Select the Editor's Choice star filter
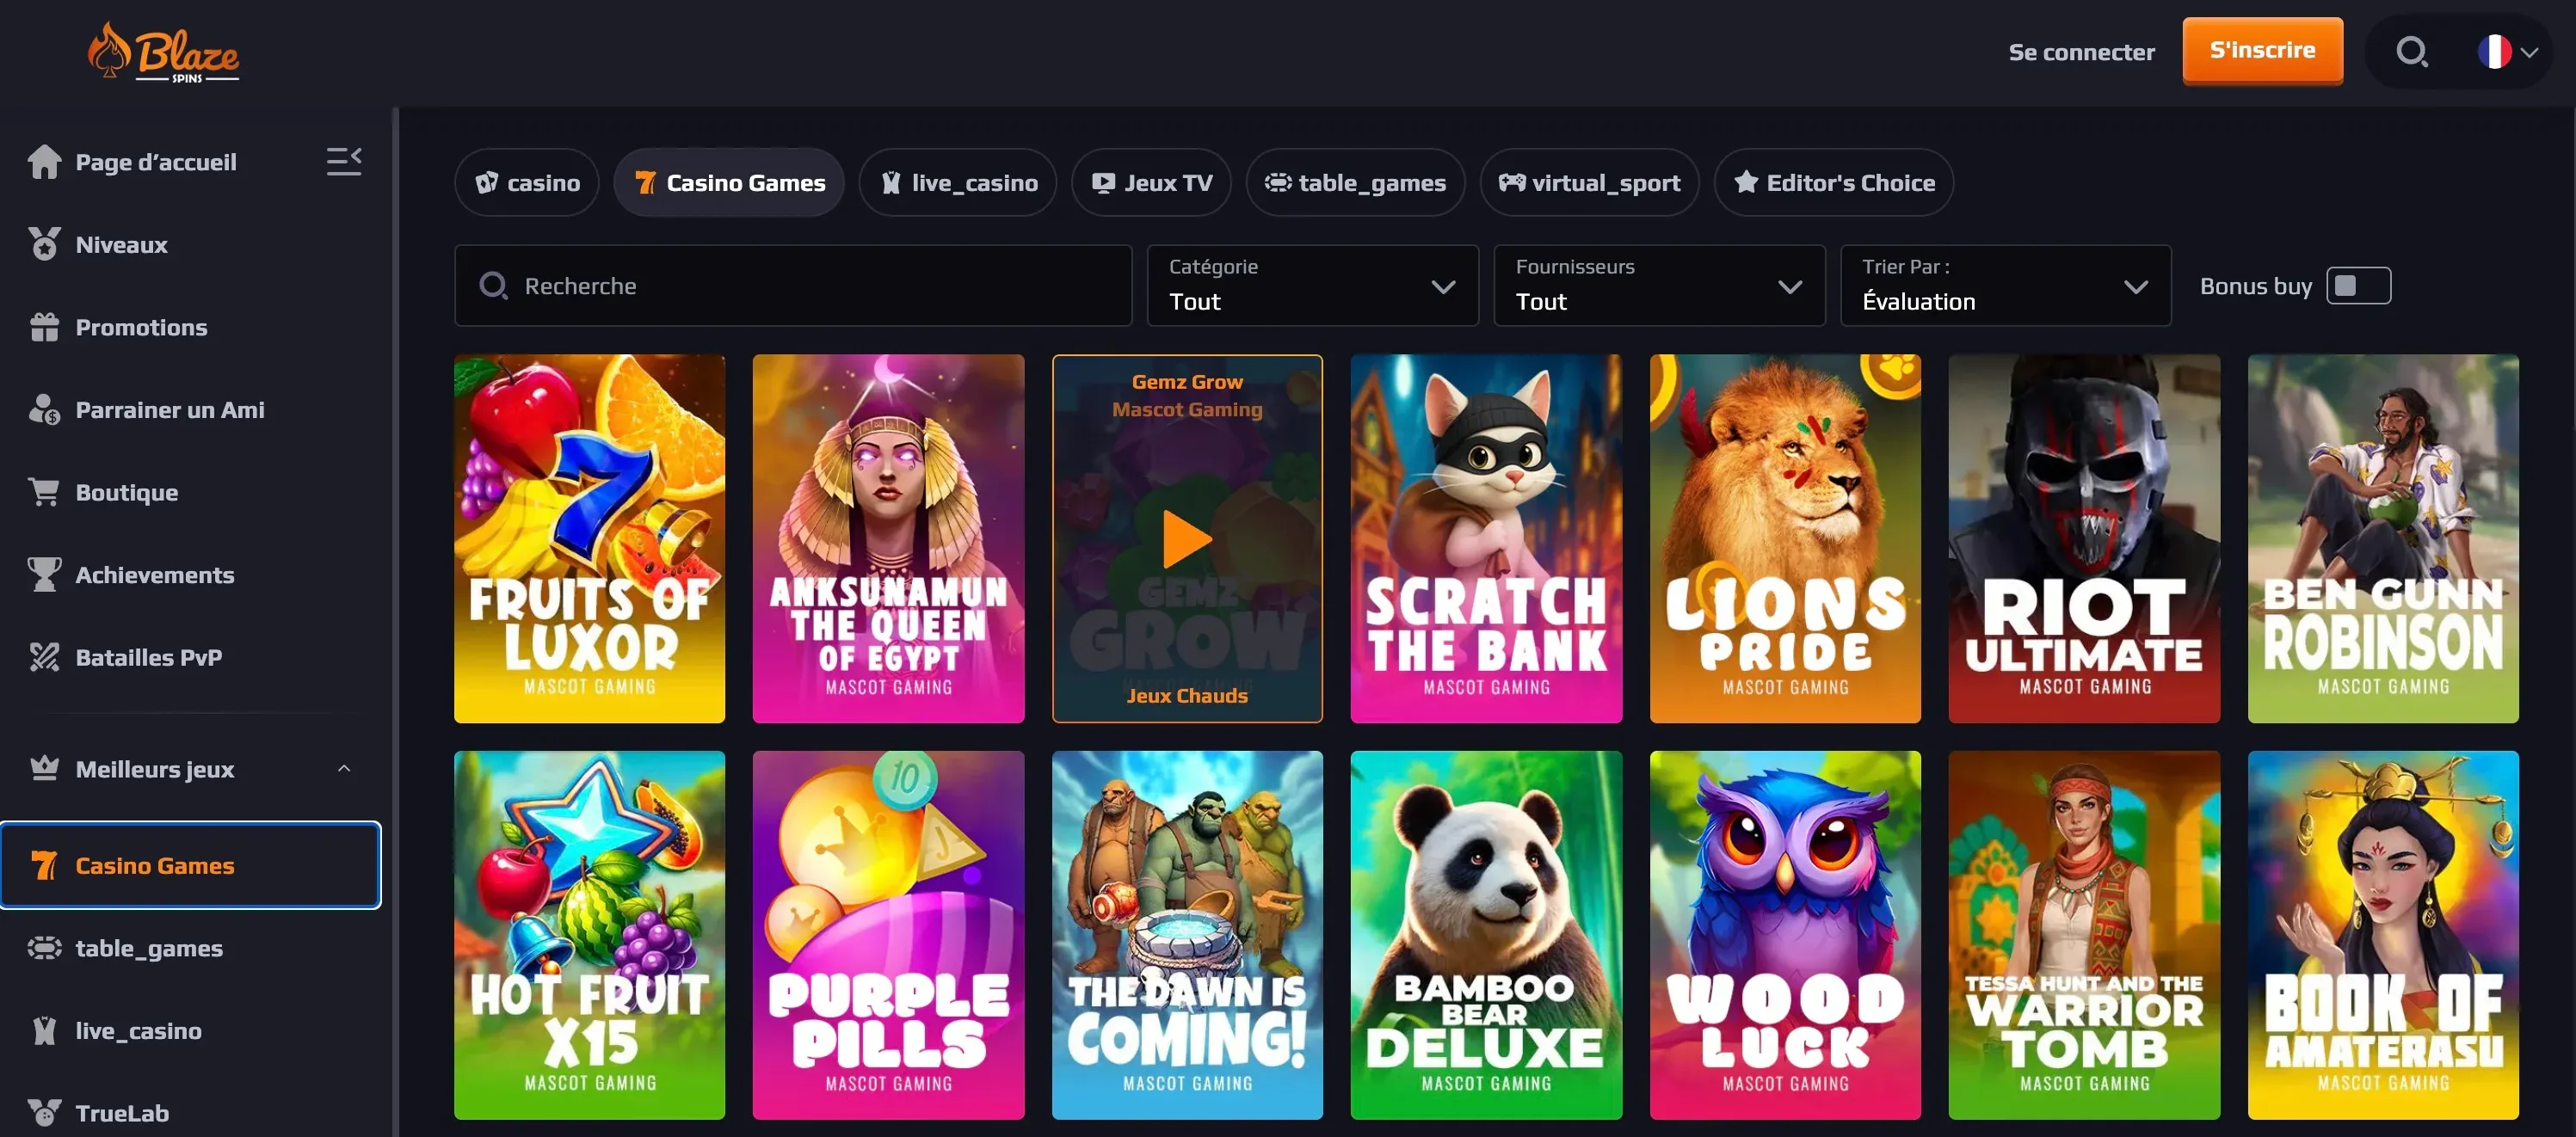The height and width of the screenshot is (1137, 2576). point(1834,182)
